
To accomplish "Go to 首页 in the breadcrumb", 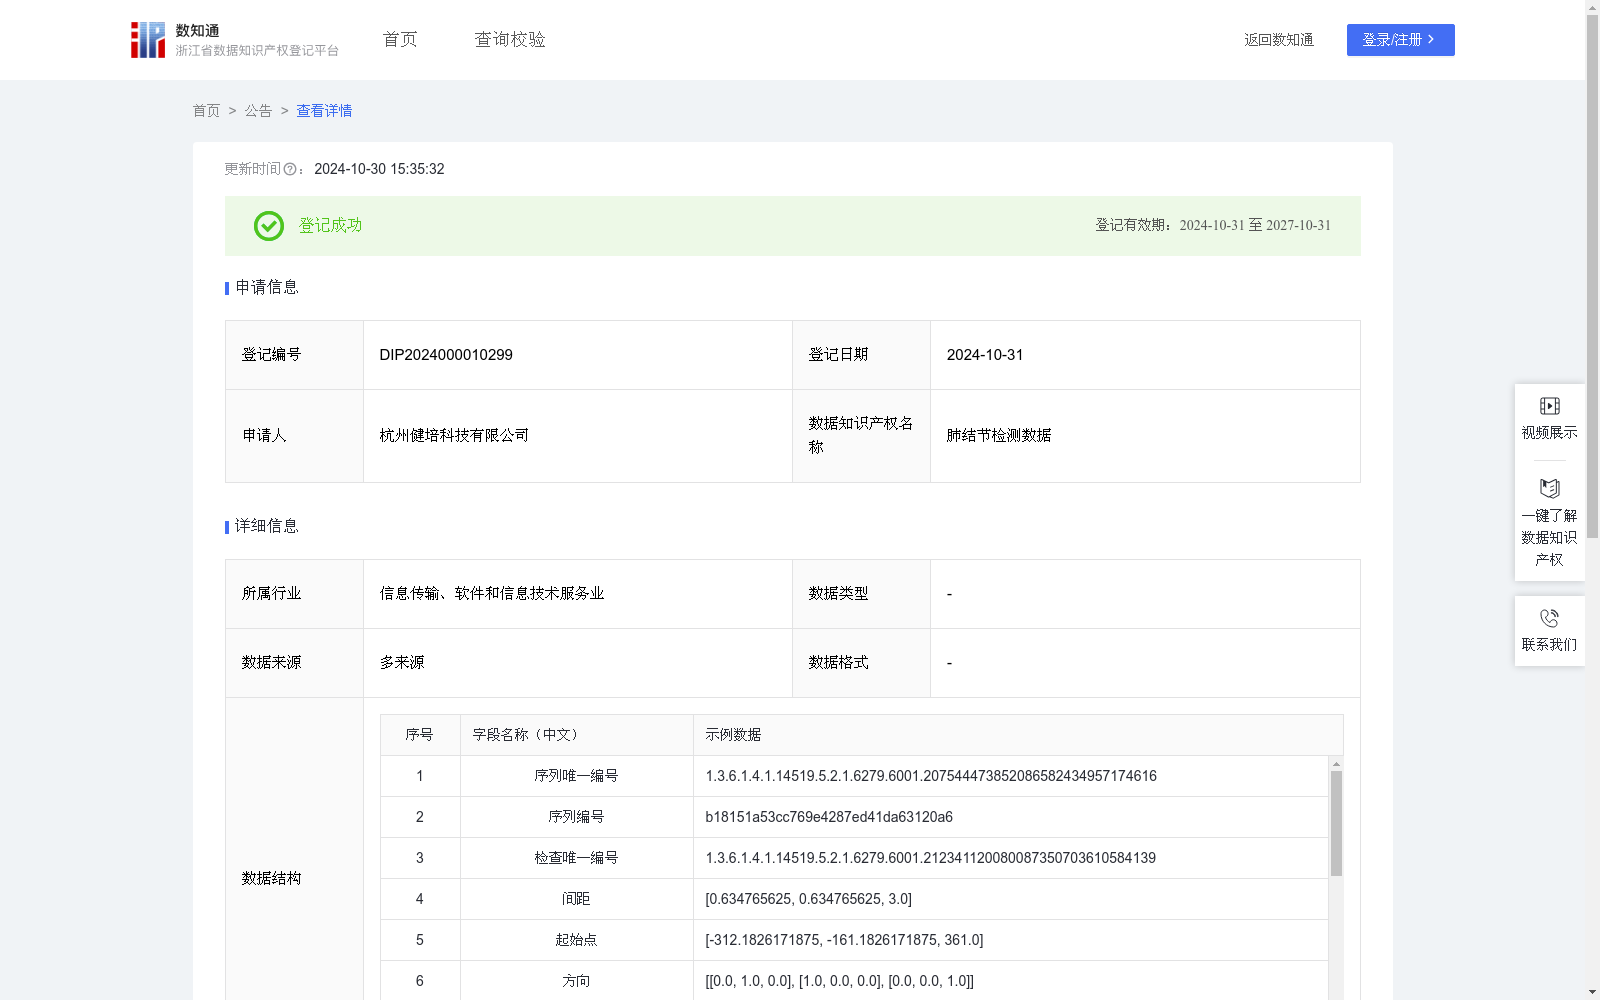I will pos(206,111).
